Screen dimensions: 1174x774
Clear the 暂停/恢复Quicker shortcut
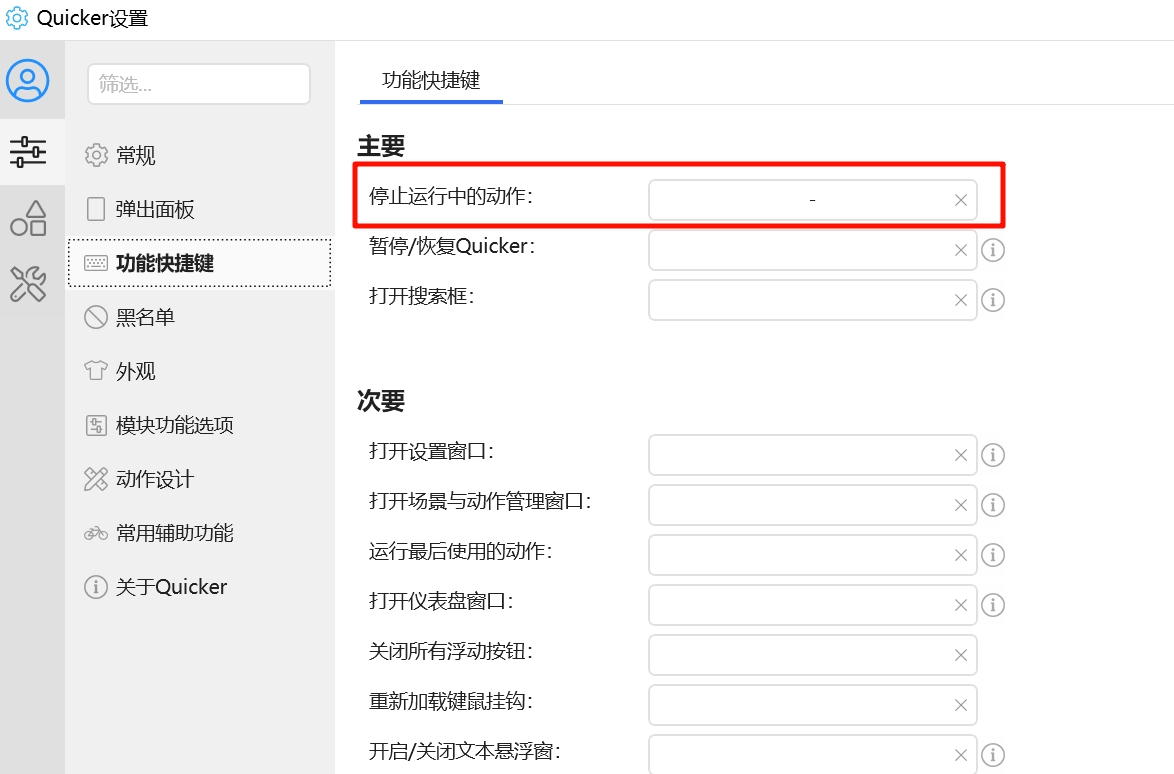coord(961,250)
